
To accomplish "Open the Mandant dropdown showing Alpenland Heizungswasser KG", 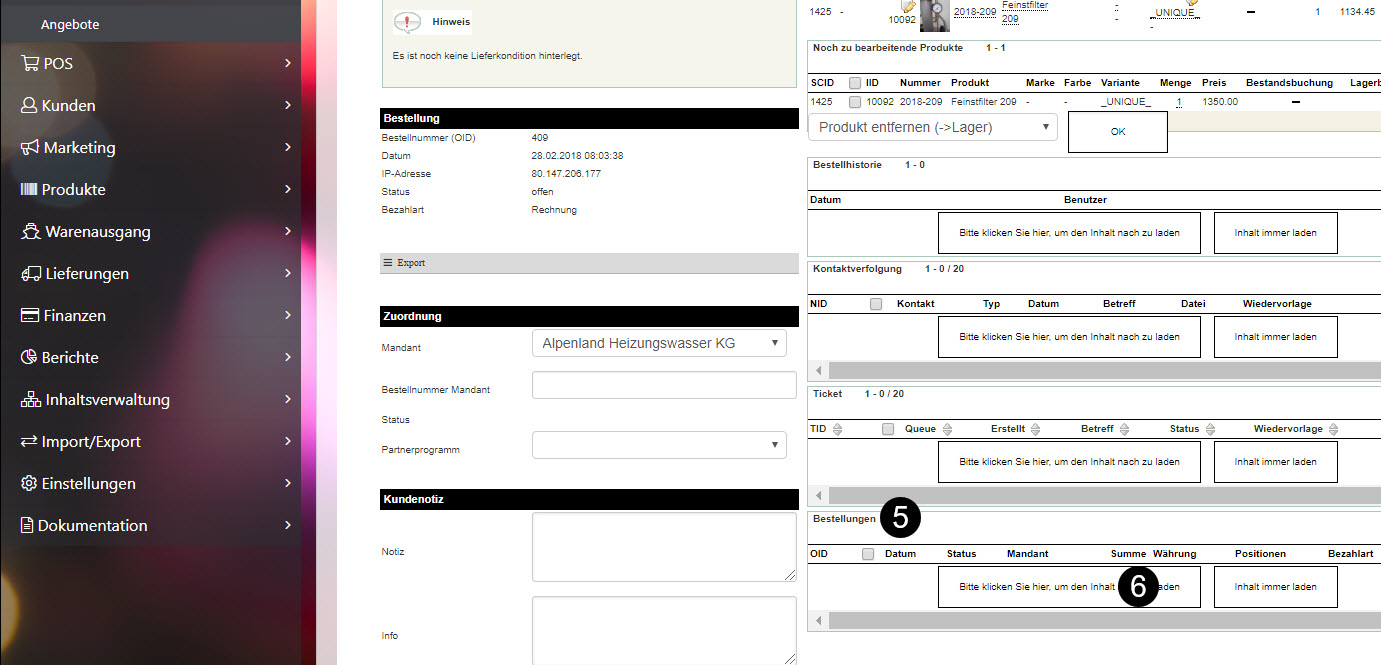I will point(659,344).
